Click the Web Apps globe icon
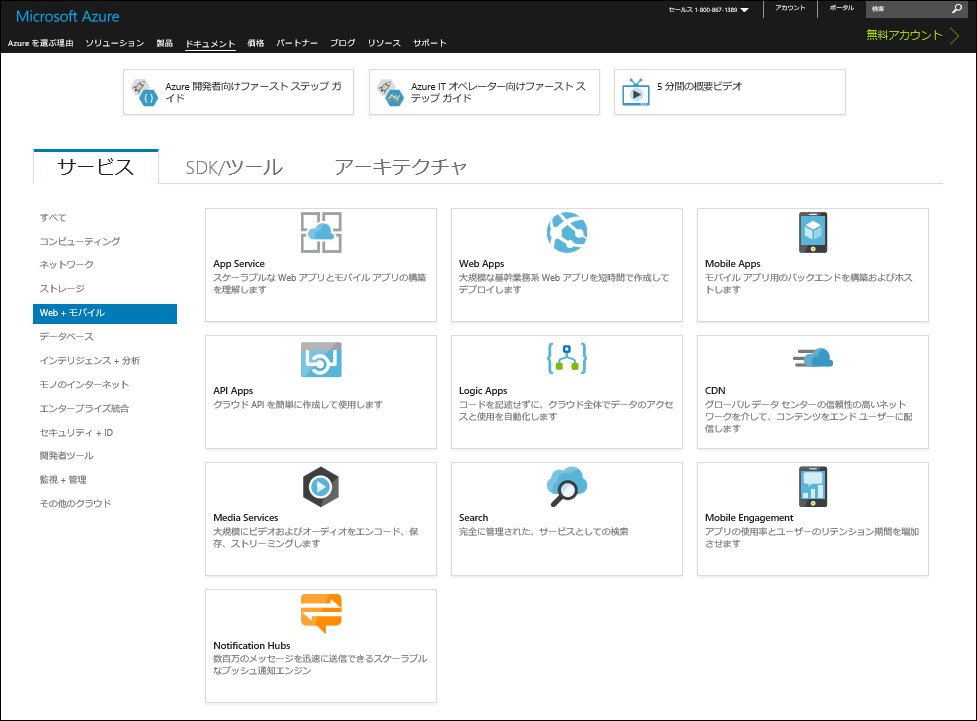 click(x=567, y=232)
